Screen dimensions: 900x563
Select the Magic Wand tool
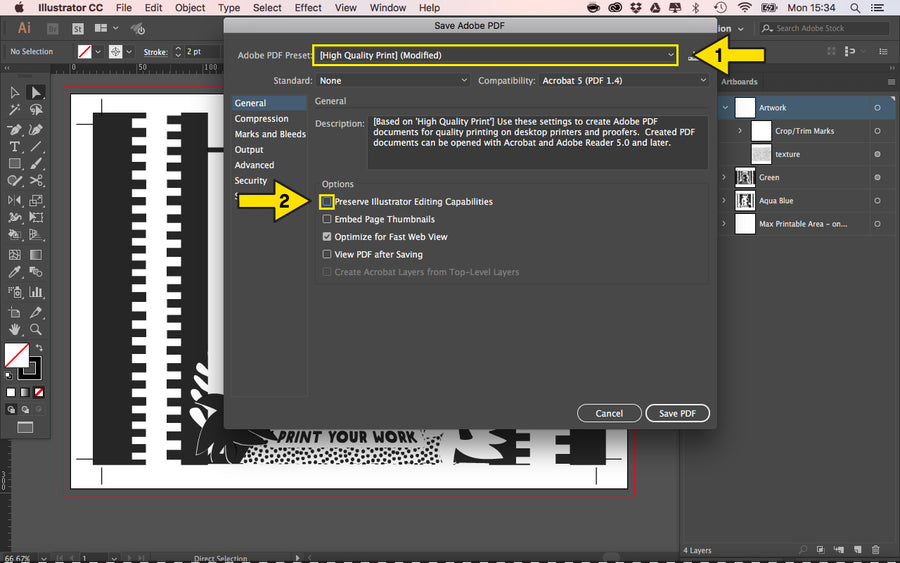tap(14, 110)
